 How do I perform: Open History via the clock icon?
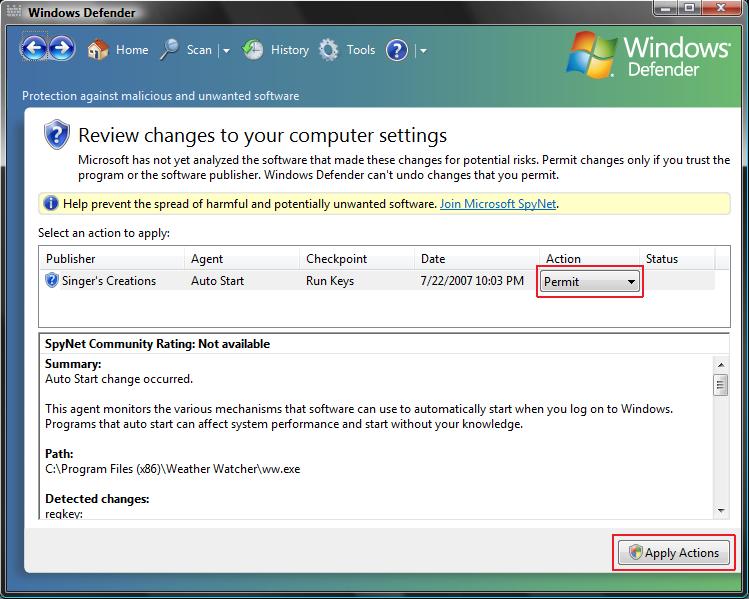point(252,50)
